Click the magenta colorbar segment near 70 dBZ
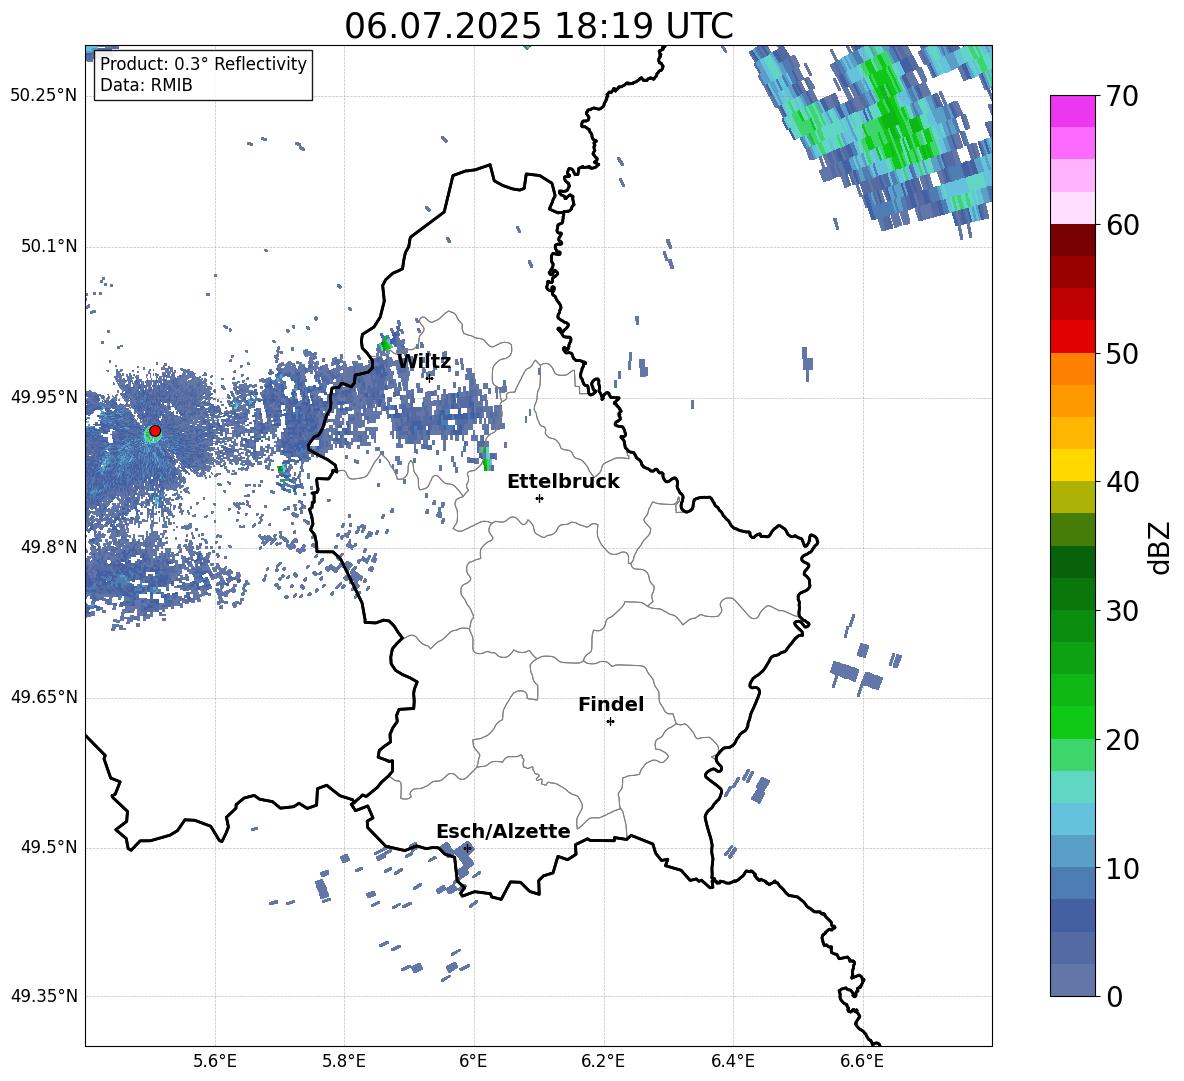The image size is (1184, 1081). [x=1072, y=111]
